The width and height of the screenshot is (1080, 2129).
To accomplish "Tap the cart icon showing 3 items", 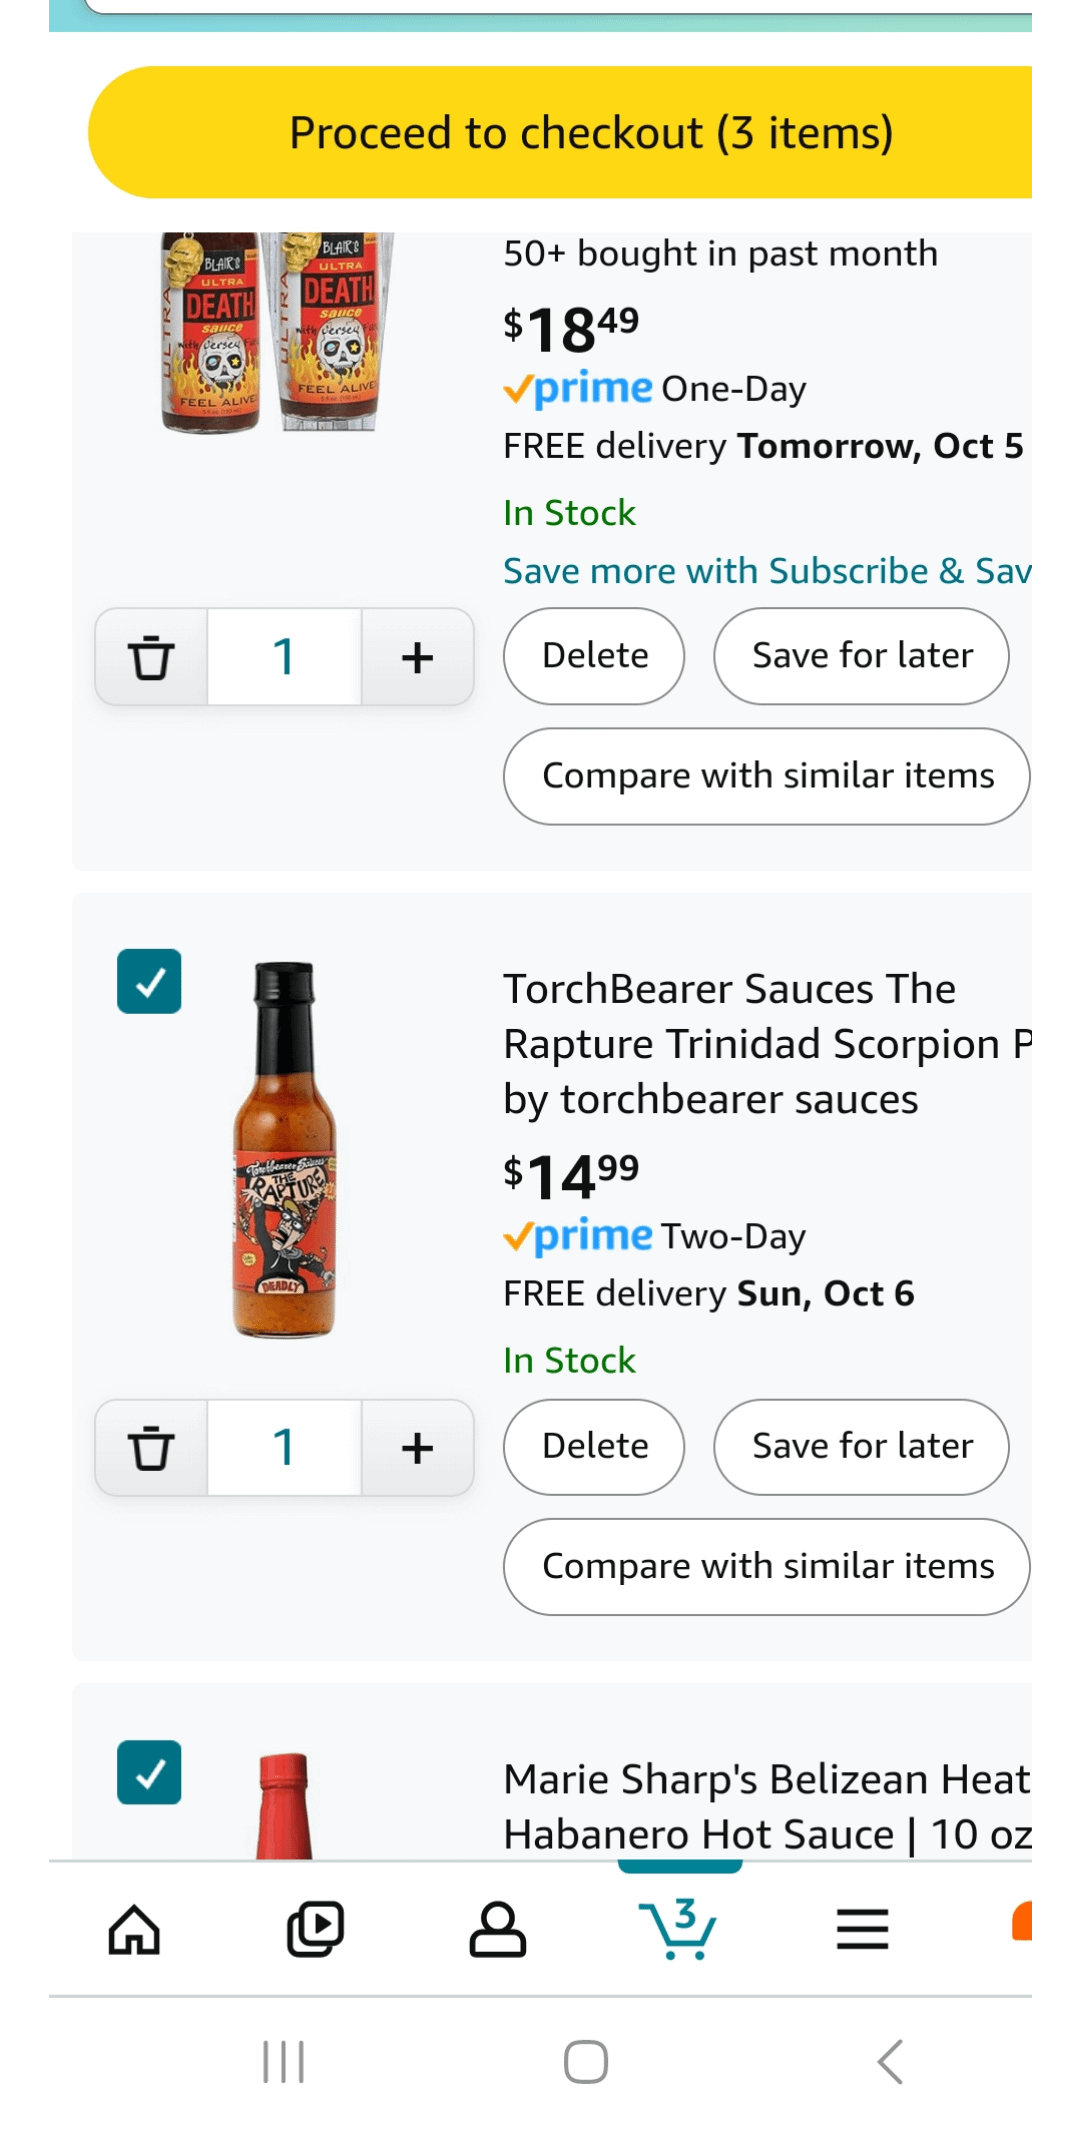I will click(x=680, y=1929).
